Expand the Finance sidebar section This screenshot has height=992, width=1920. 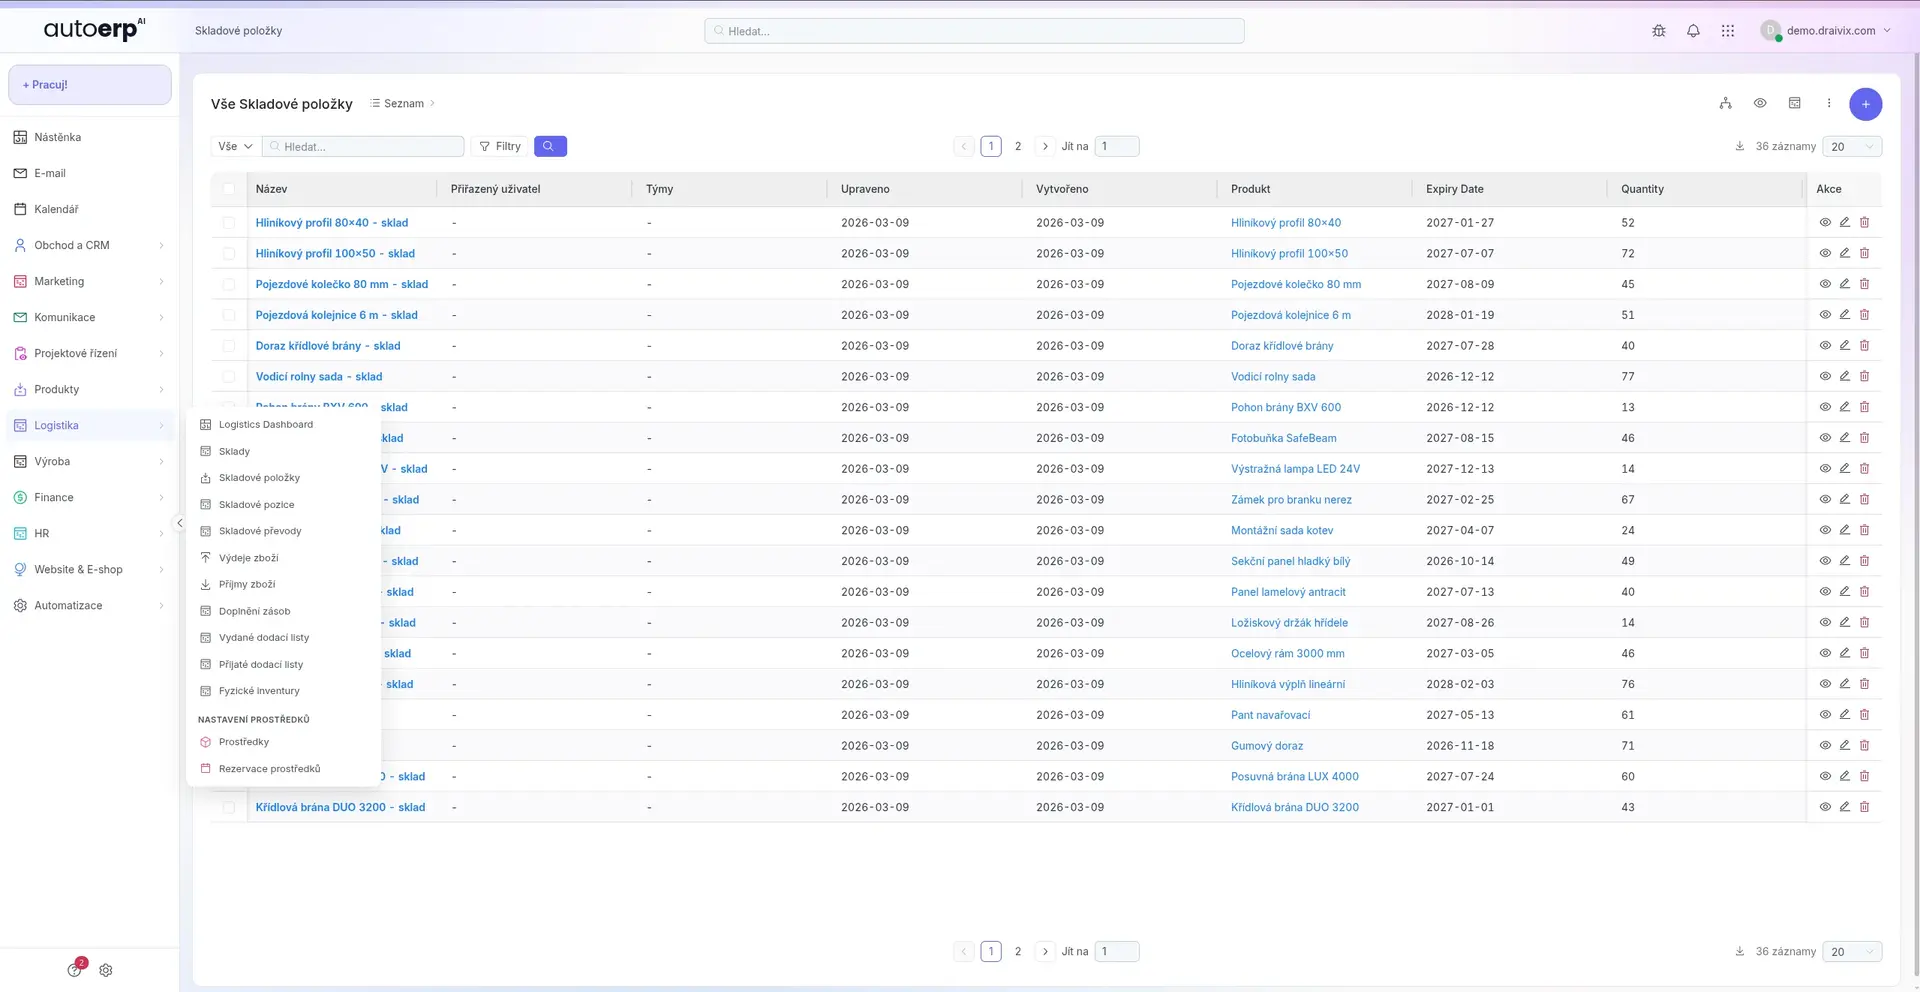click(x=88, y=497)
